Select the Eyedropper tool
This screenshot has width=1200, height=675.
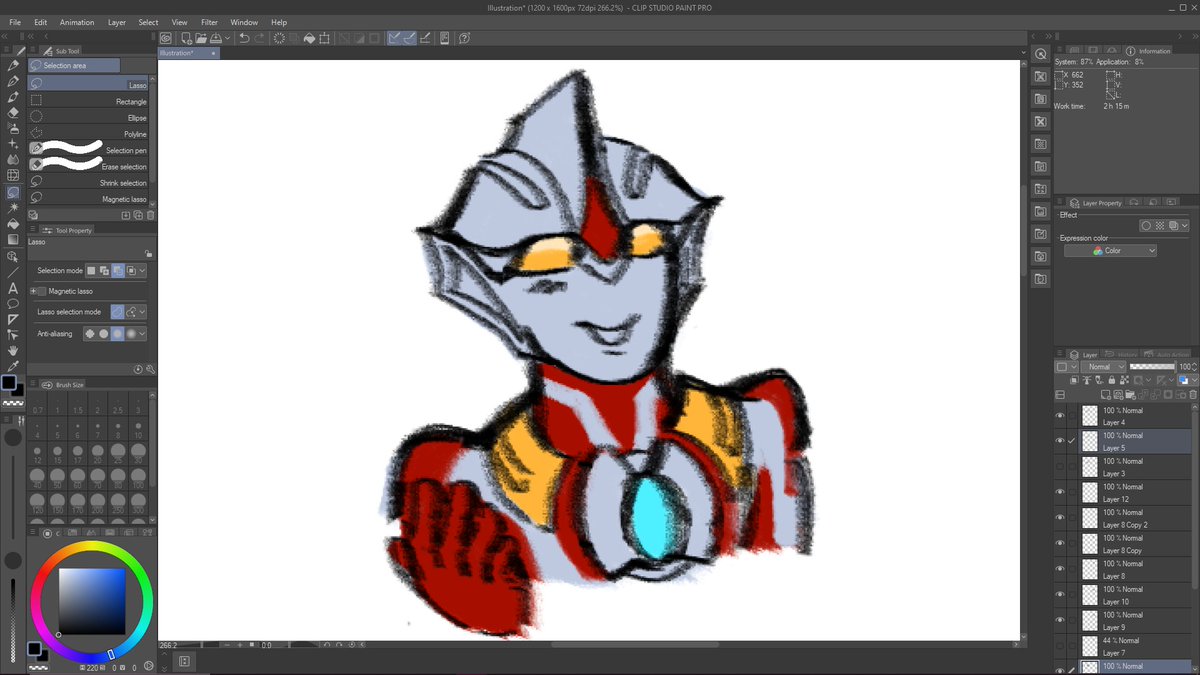click(13, 367)
